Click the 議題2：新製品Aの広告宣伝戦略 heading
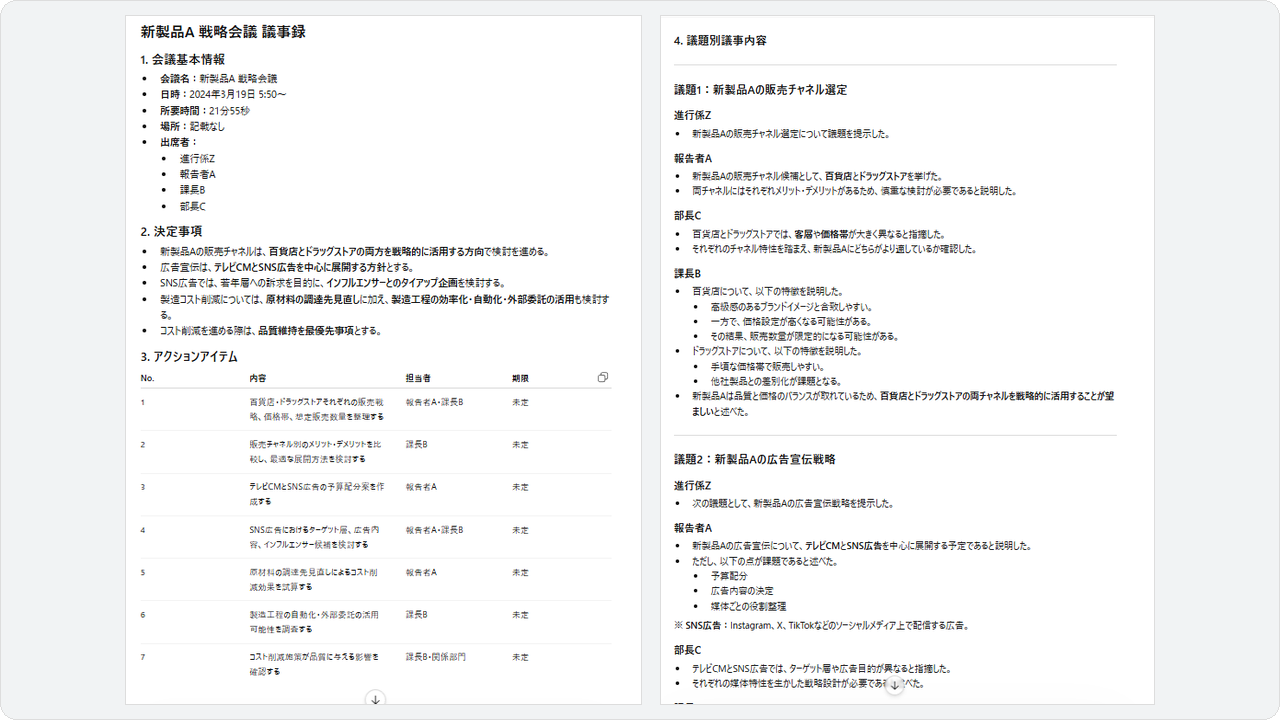This screenshot has width=1280, height=720. click(755, 459)
